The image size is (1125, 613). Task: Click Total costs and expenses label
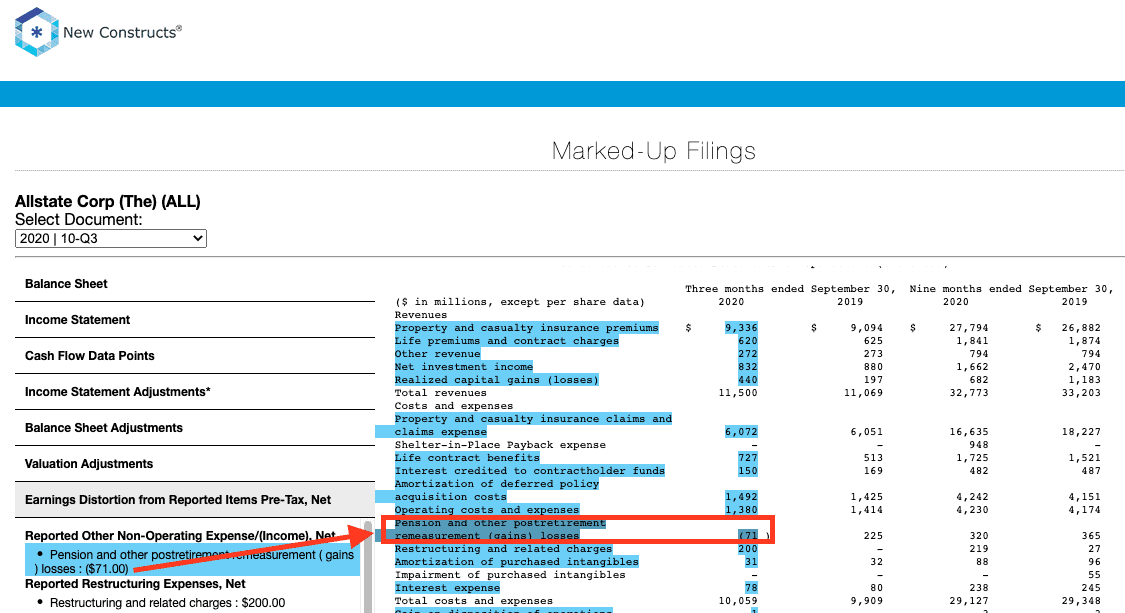(474, 601)
